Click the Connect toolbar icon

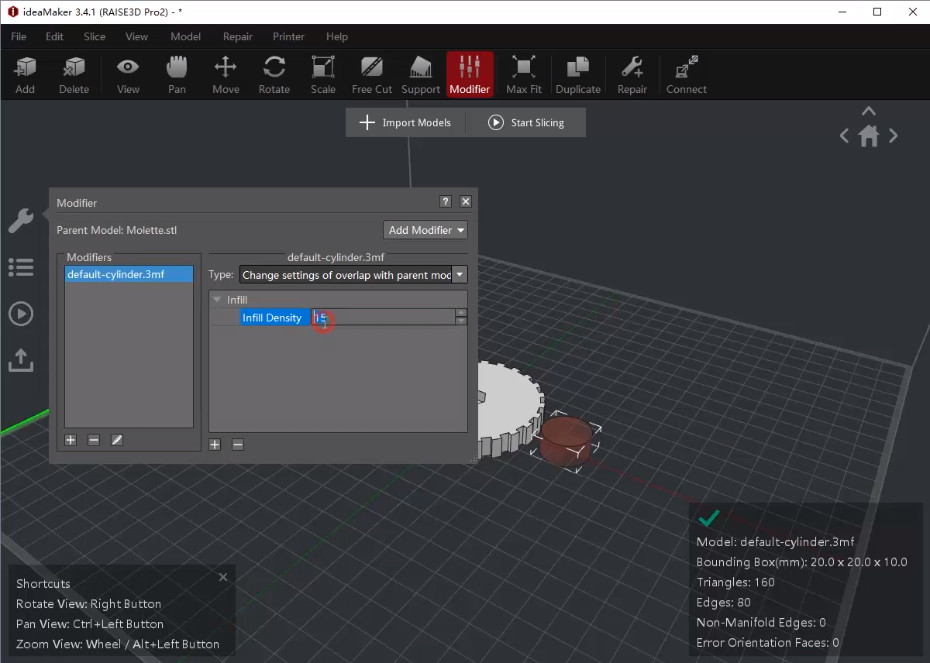click(686, 75)
